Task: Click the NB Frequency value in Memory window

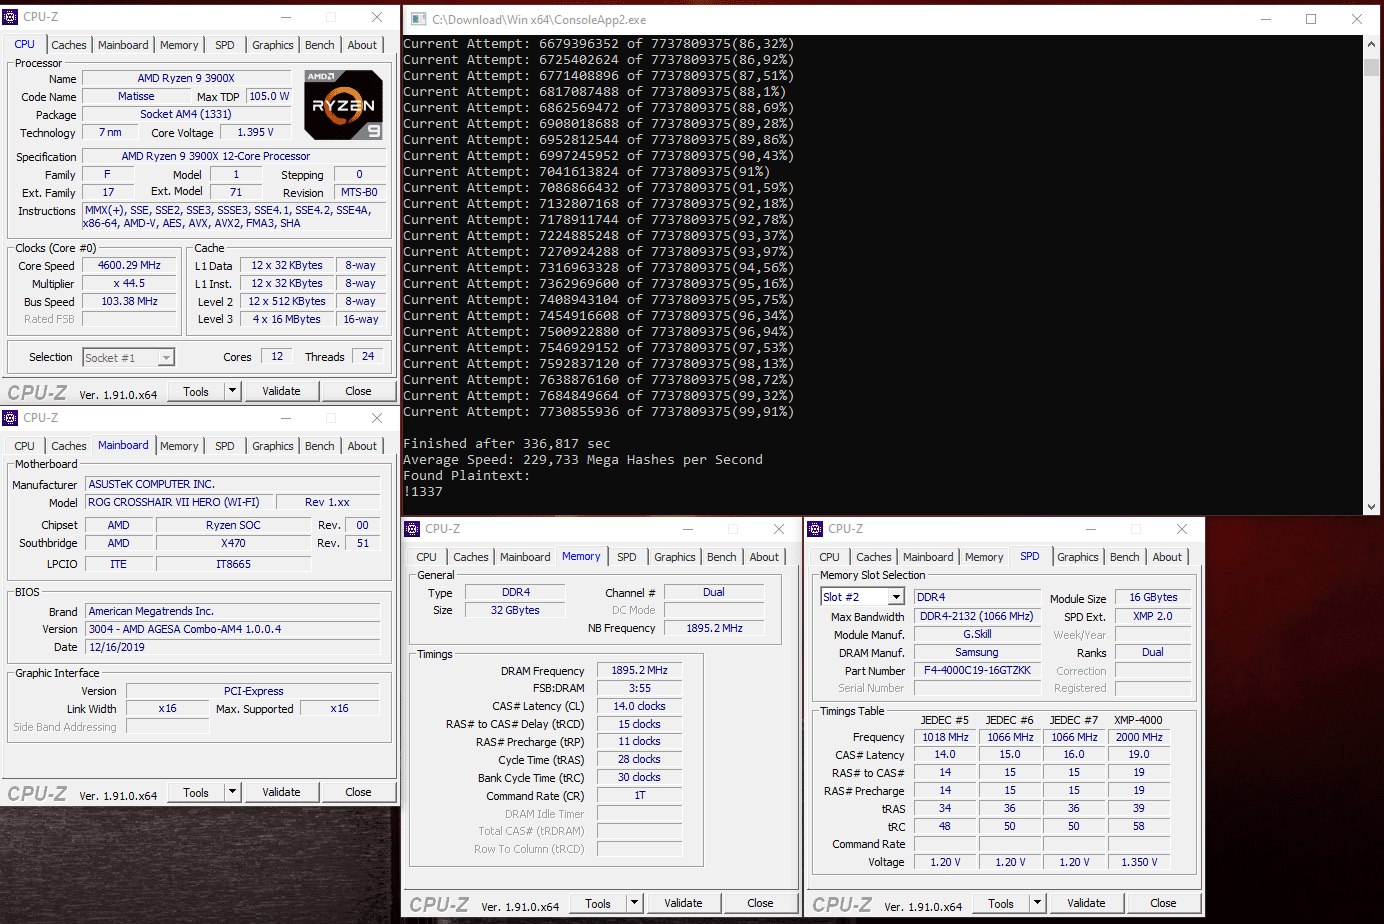Action: tap(714, 628)
